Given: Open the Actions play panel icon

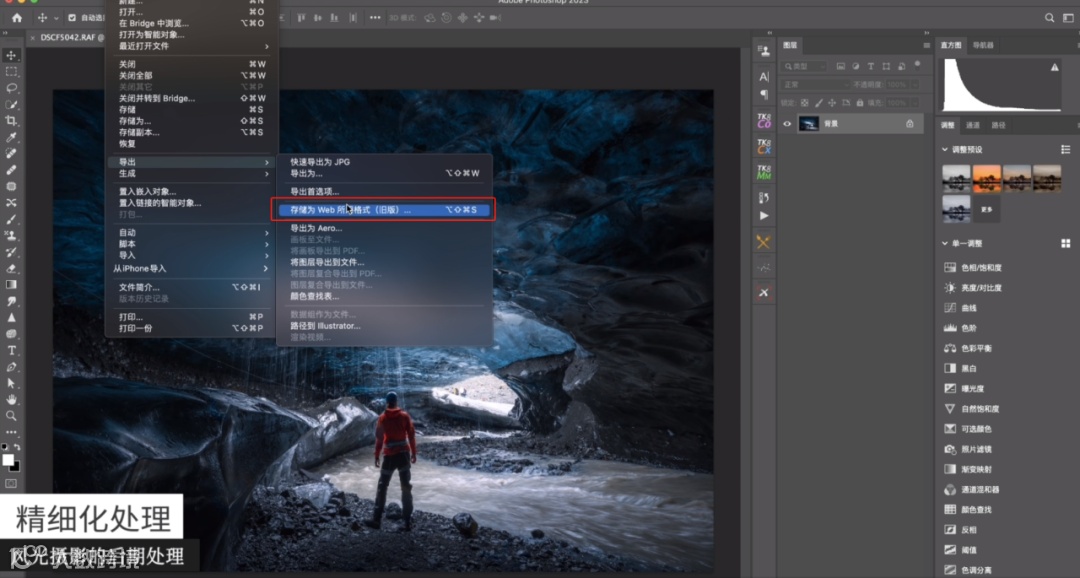Looking at the screenshot, I should click(764, 216).
